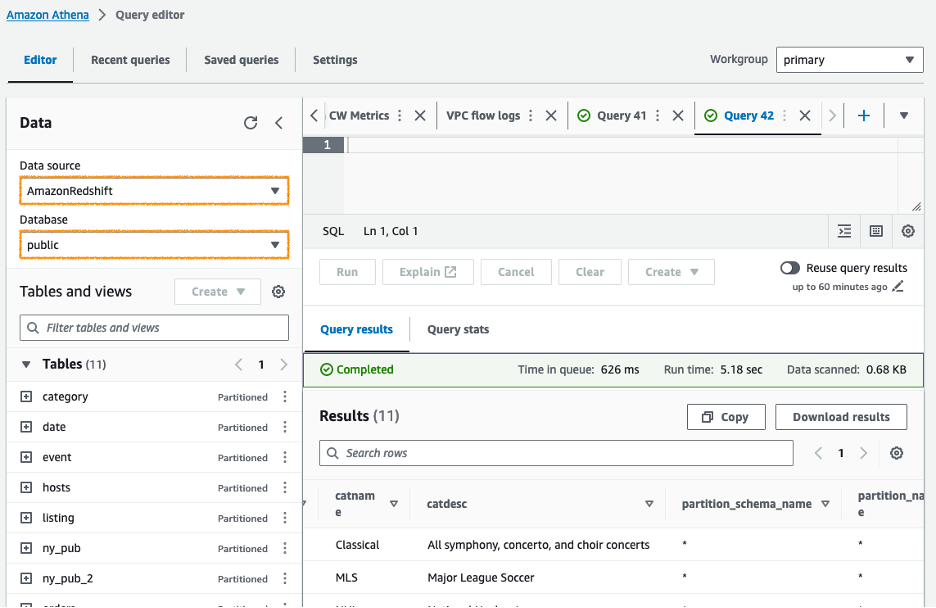Image resolution: width=936 pixels, height=608 pixels.
Task: Collapse the Tables section
Action: click(x=26, y=365)
